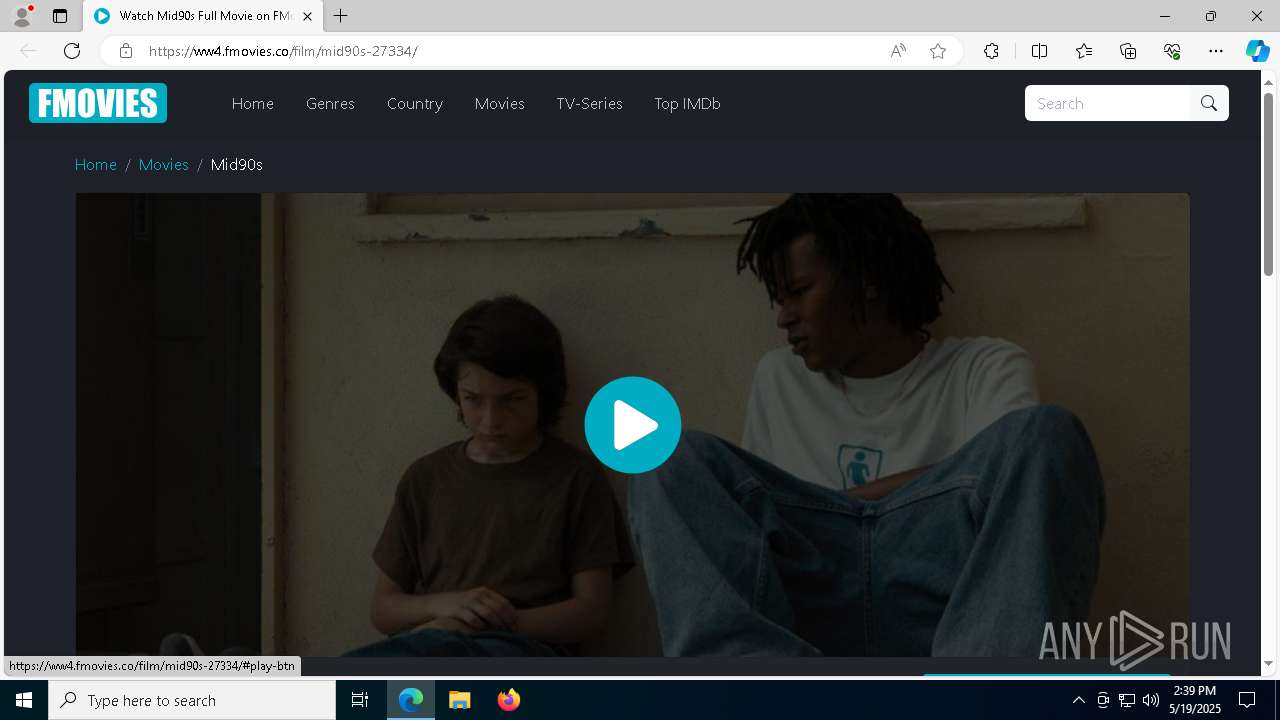Open the Top IMDb menu item
The width and height of the screenshot is (1280, 720).
pos(687,103)
